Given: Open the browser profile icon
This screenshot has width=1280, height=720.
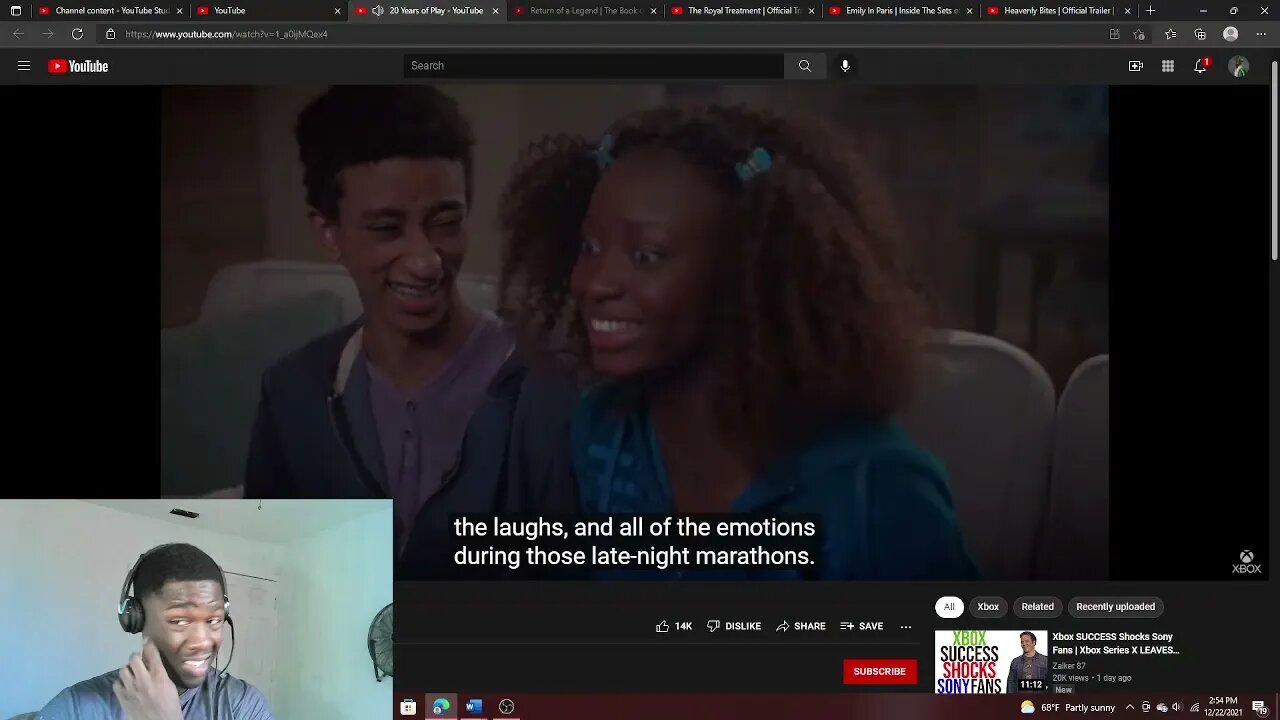Looking at the screenshot, I should click(1231, 34).
